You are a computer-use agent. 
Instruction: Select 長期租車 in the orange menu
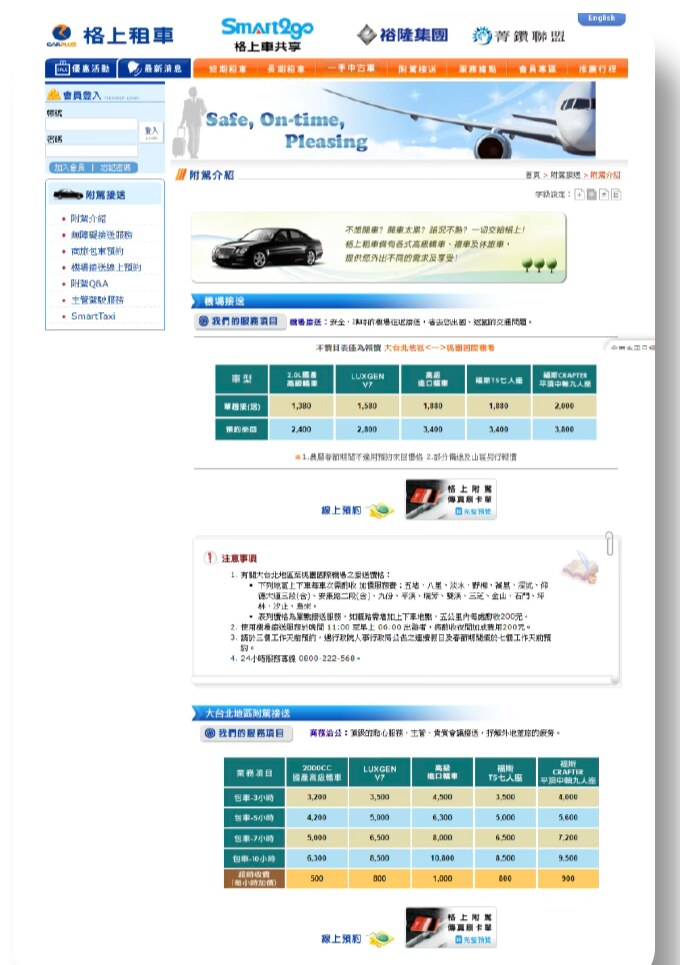286,69
